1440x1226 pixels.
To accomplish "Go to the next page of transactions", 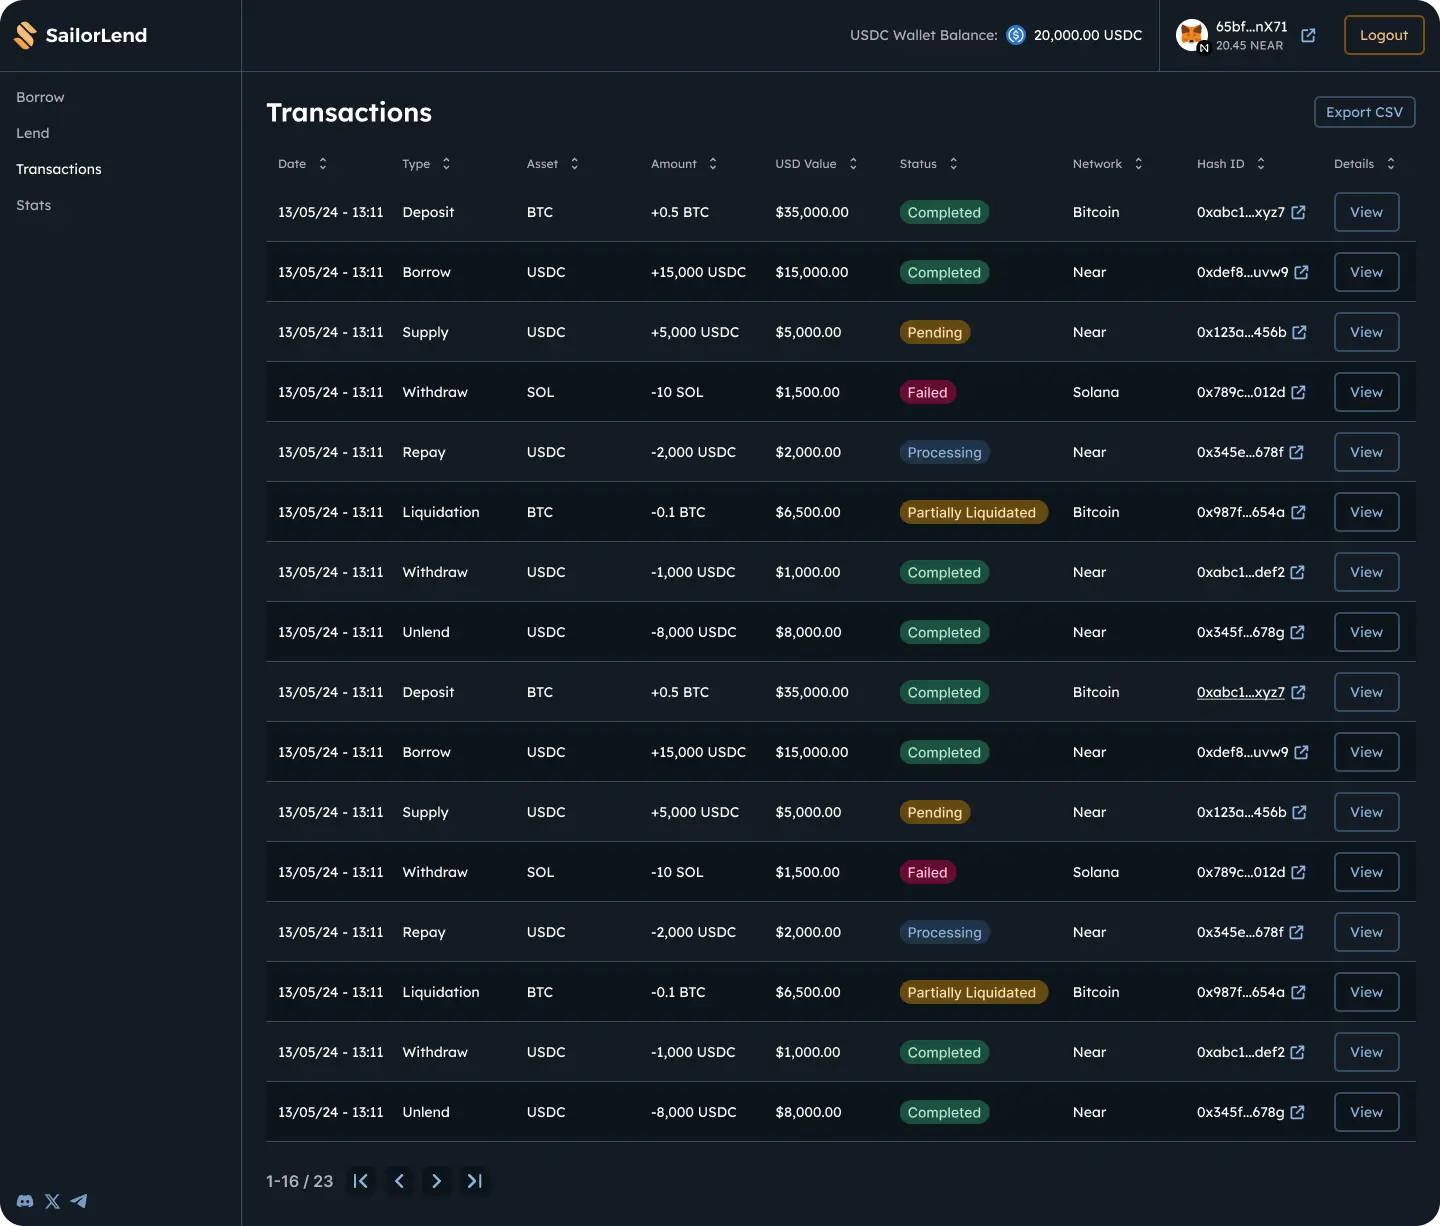I will click(x=436, y=1181).
